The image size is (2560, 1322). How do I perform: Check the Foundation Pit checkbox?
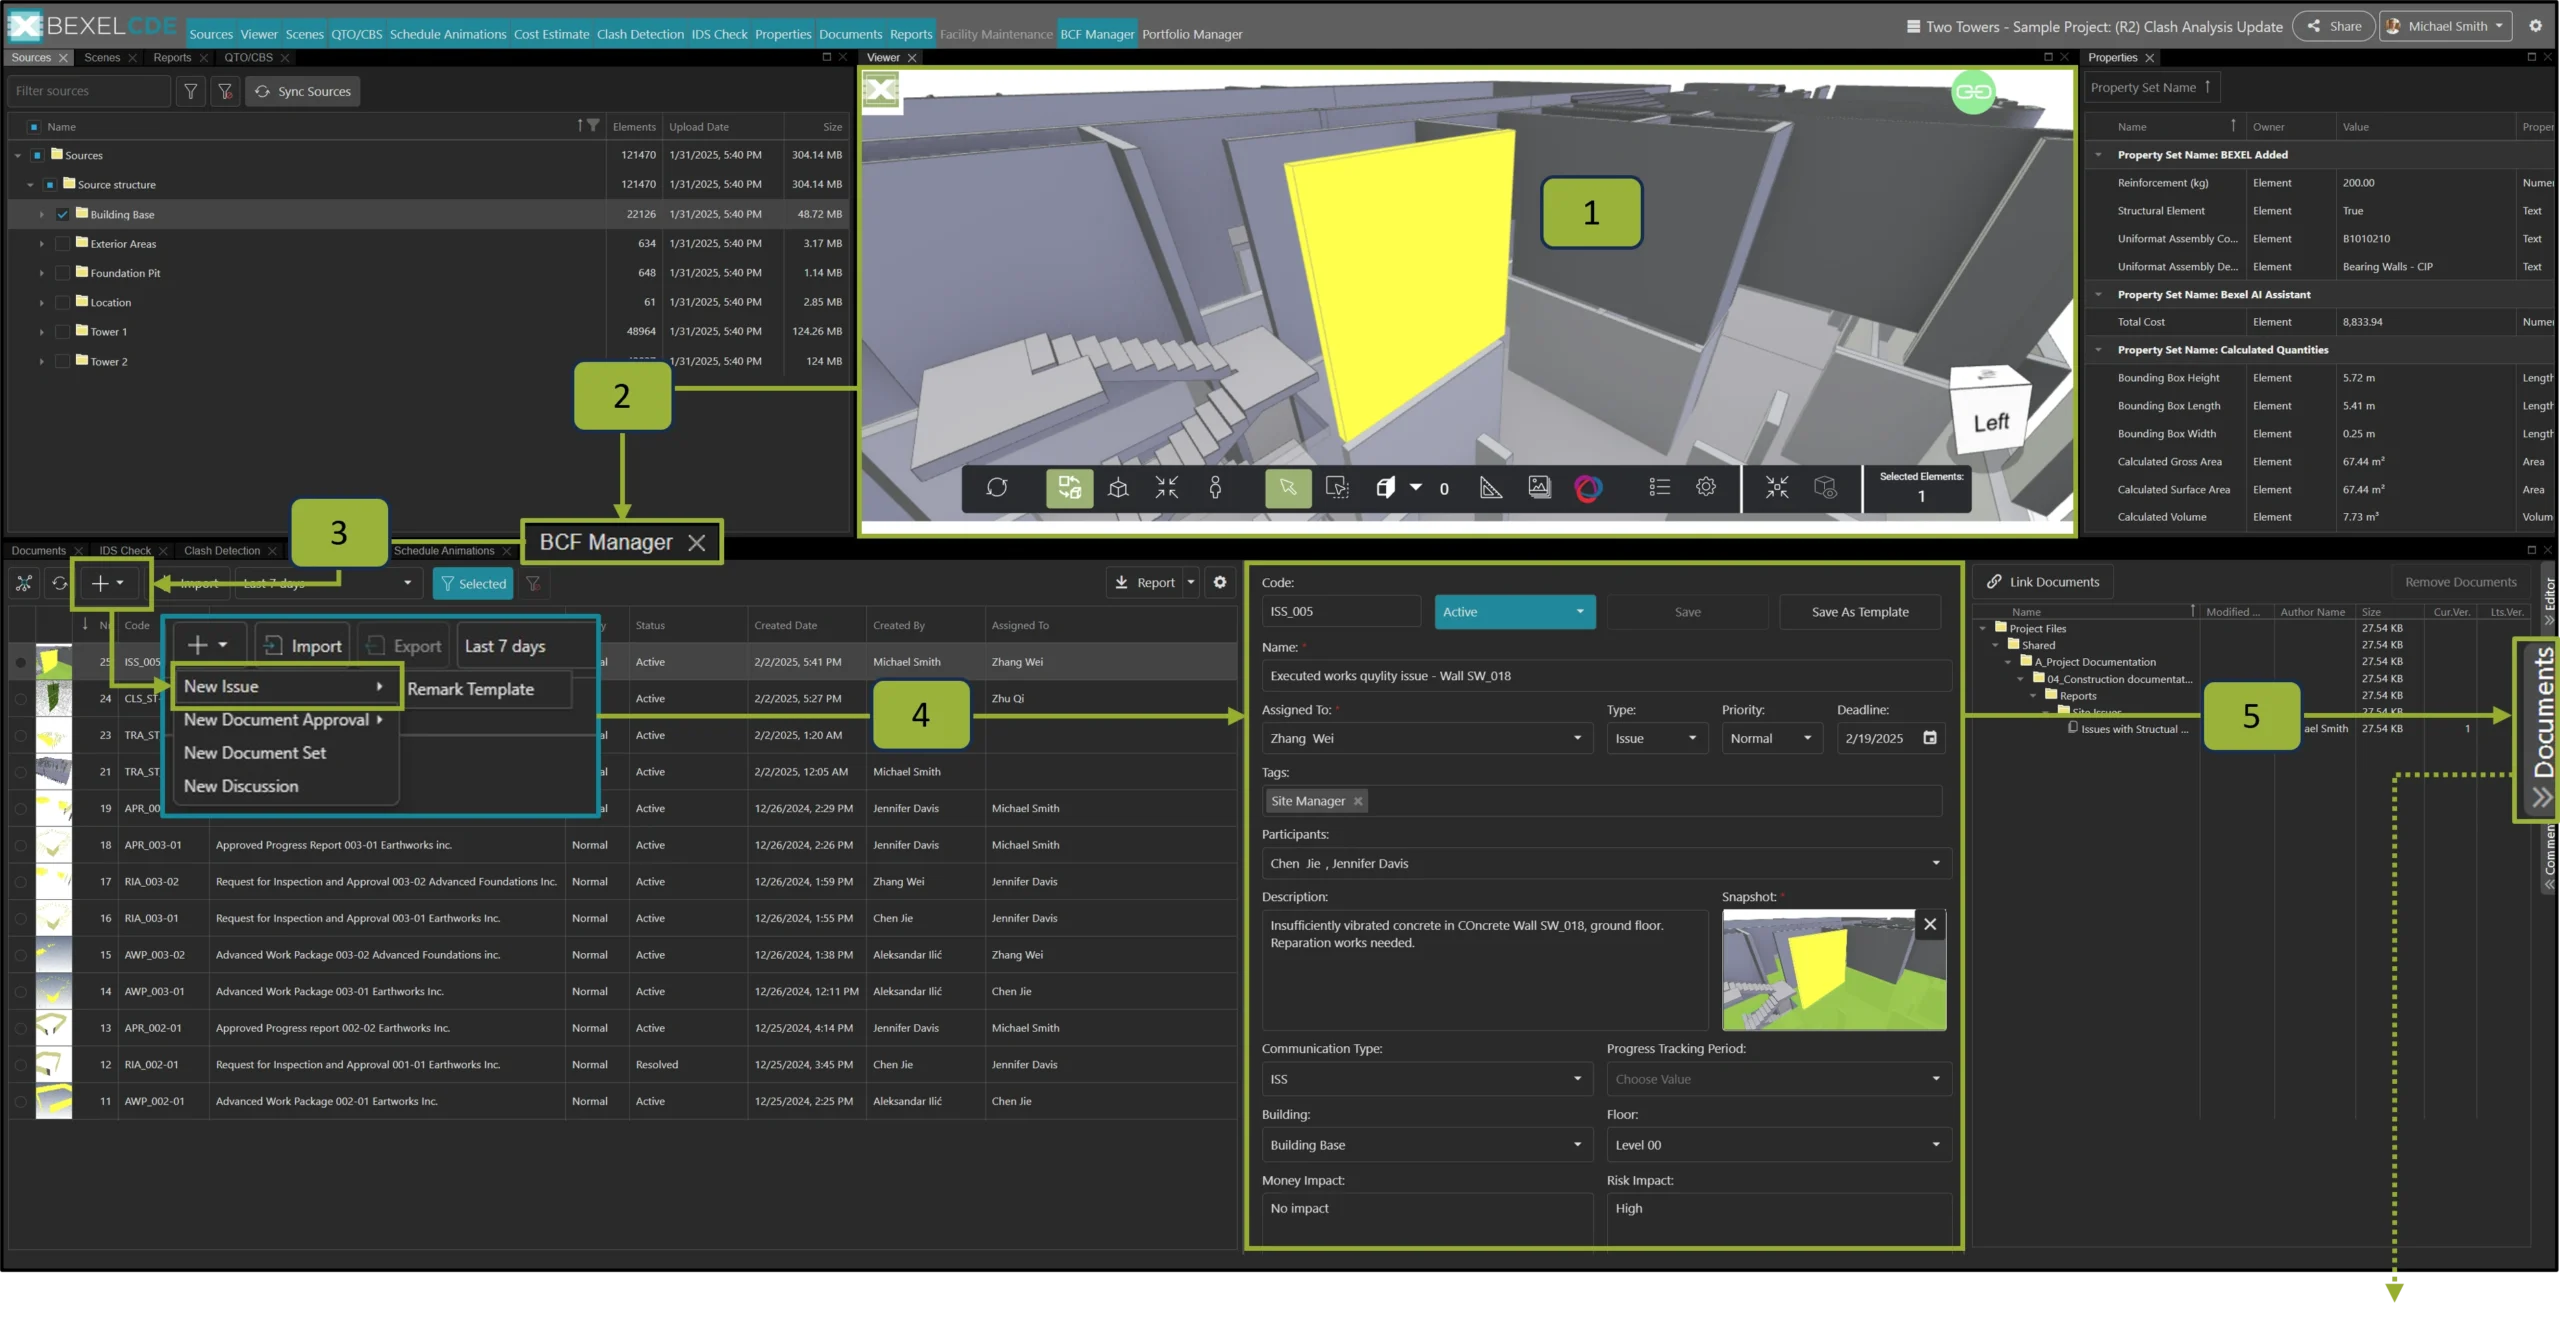(63, 273)
